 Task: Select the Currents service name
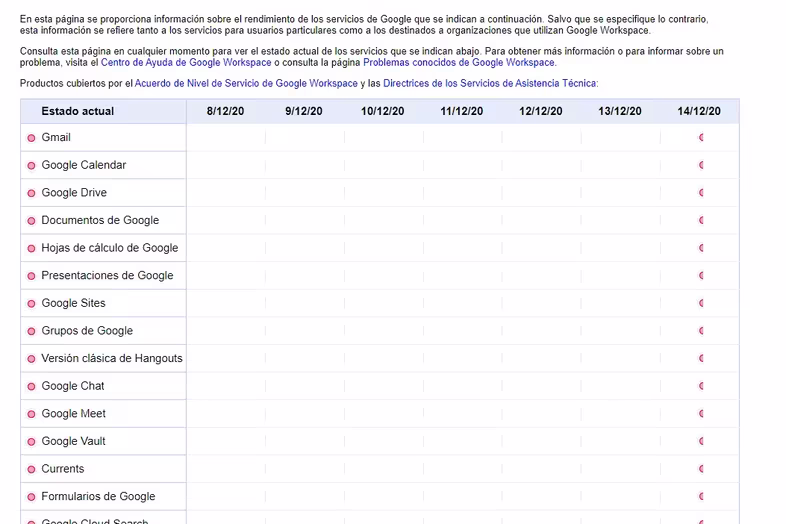pyautogui.click(x=63, y=469)
